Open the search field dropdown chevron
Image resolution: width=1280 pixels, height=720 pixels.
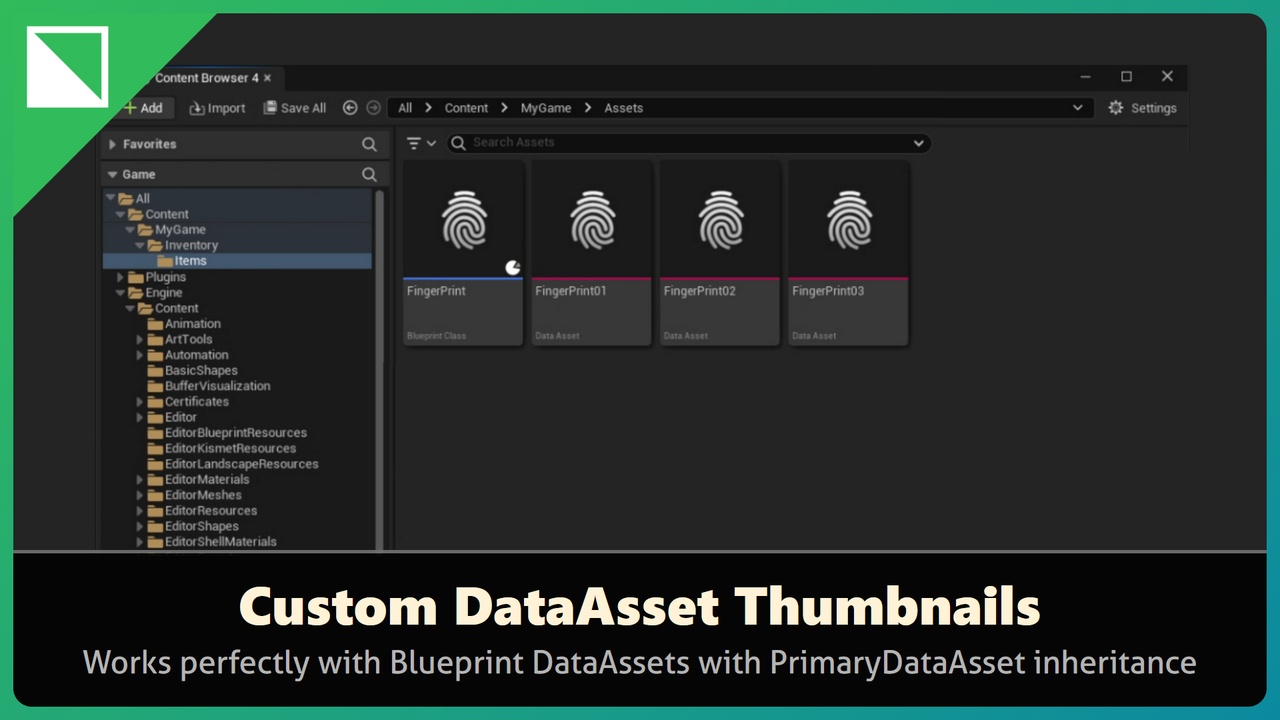918,143
